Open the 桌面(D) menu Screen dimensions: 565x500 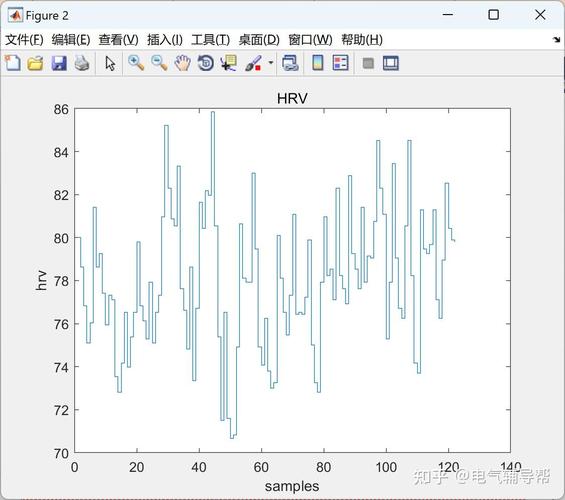tap(259, 40)
